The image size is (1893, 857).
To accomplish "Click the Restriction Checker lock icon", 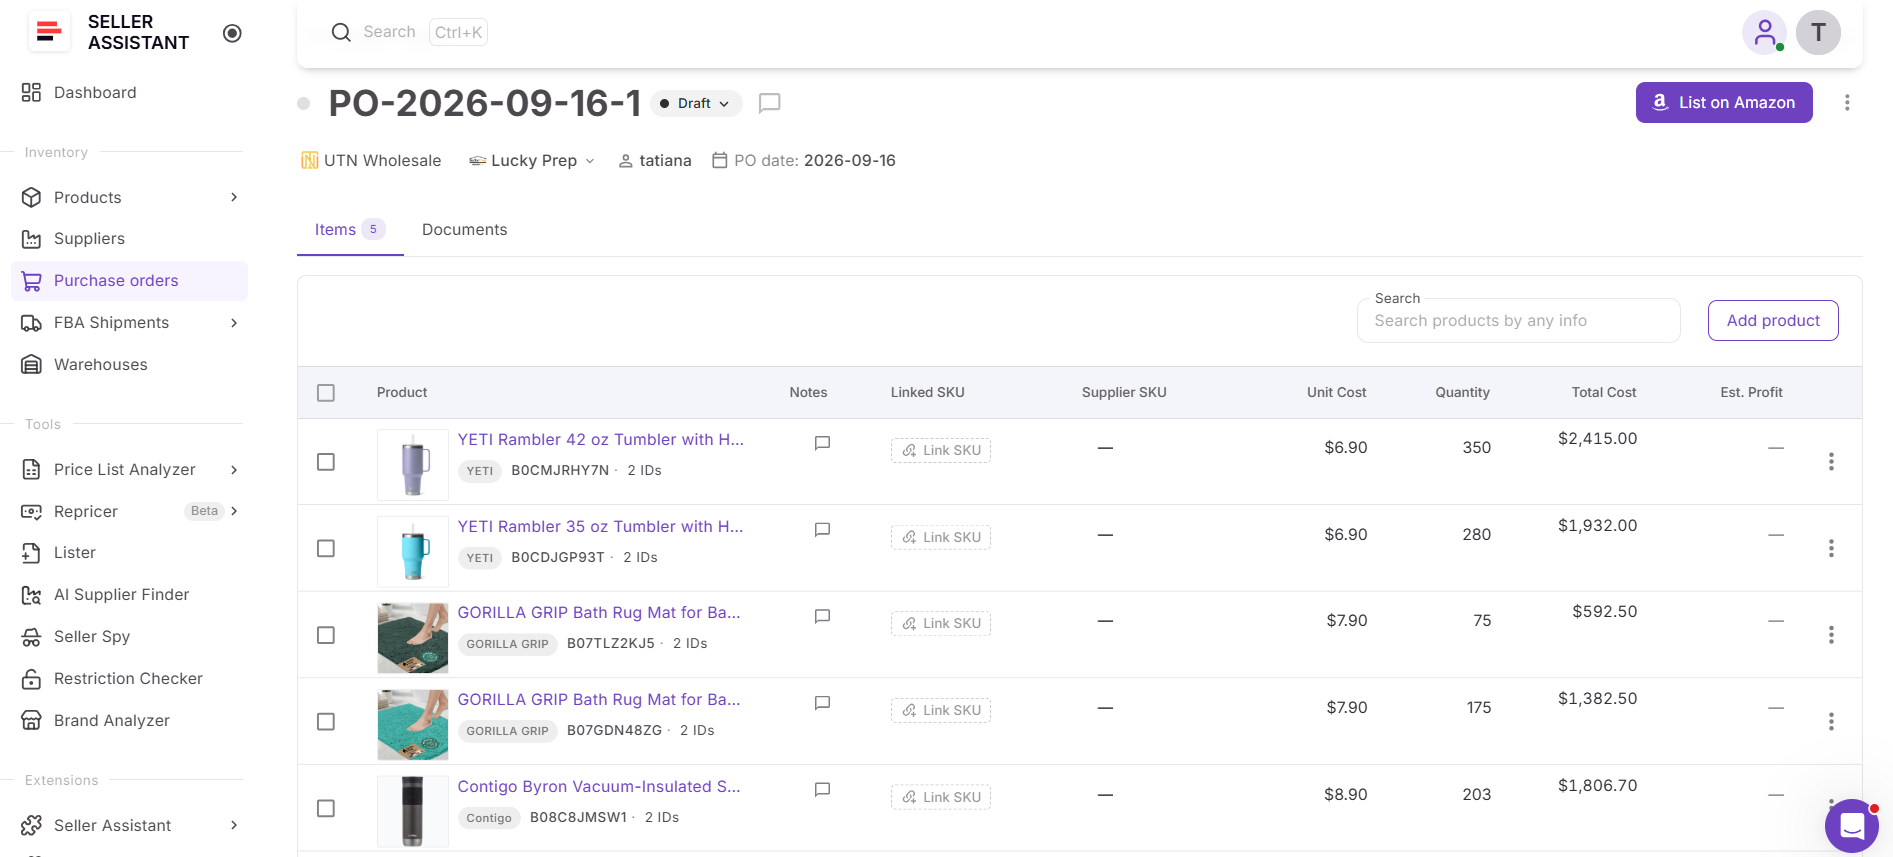I will (32, 679).
